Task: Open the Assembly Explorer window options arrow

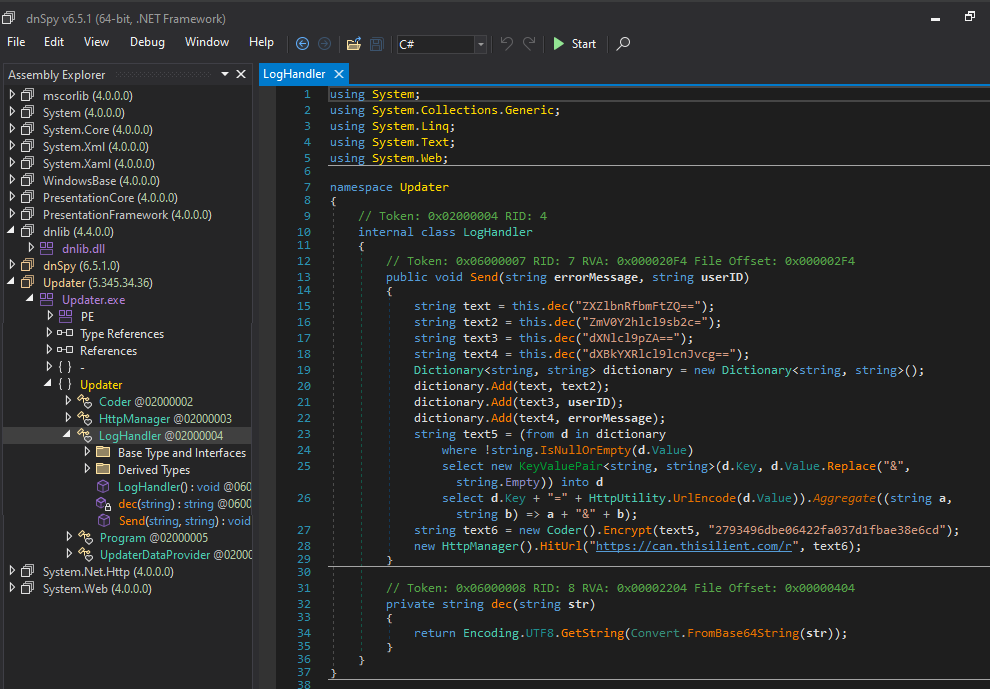Action: (225, 75)
